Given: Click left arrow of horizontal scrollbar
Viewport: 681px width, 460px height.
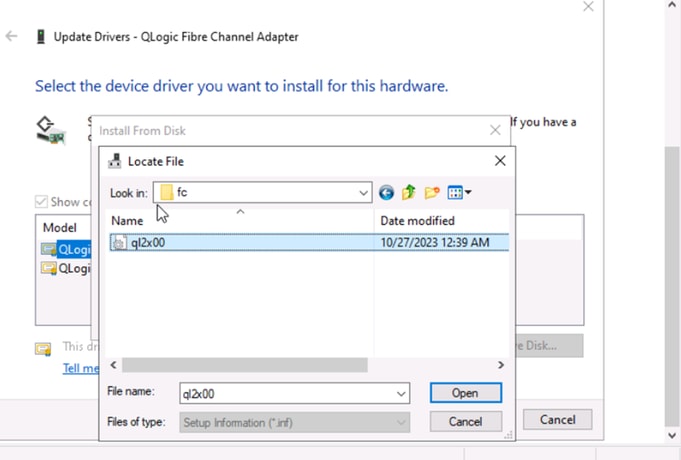Looking at the screenshot, I should [113, 365].
